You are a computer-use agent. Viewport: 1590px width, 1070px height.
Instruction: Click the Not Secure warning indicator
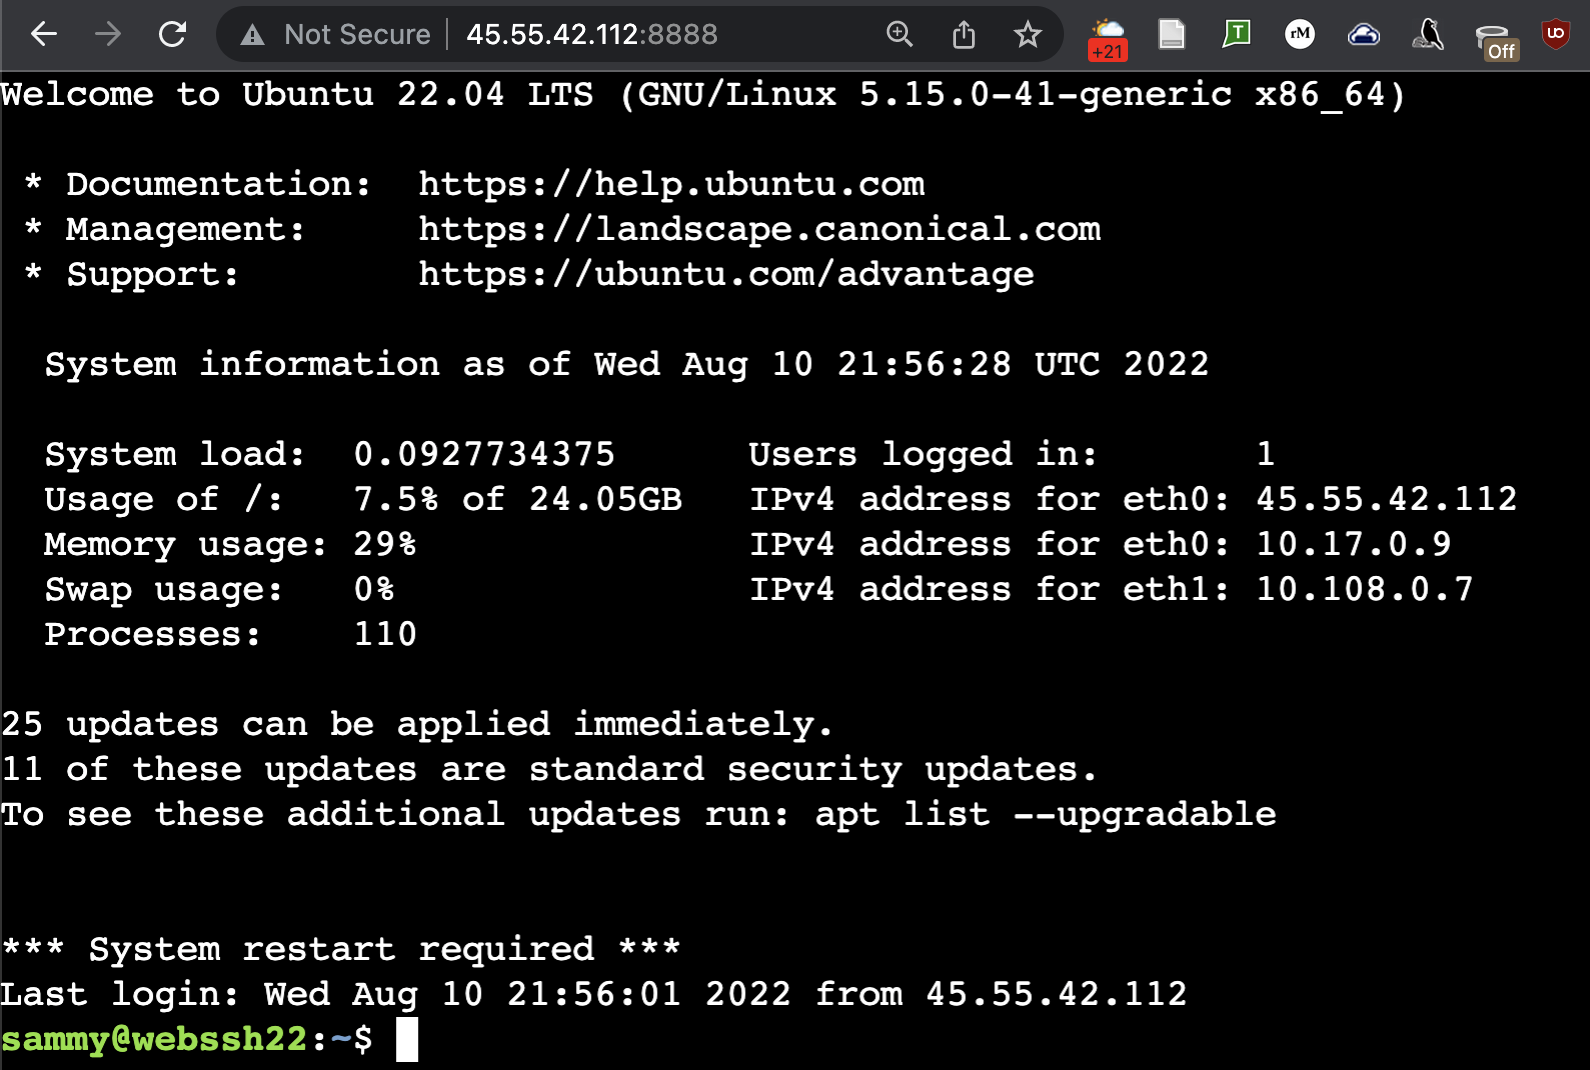click(x=336, y=34)
